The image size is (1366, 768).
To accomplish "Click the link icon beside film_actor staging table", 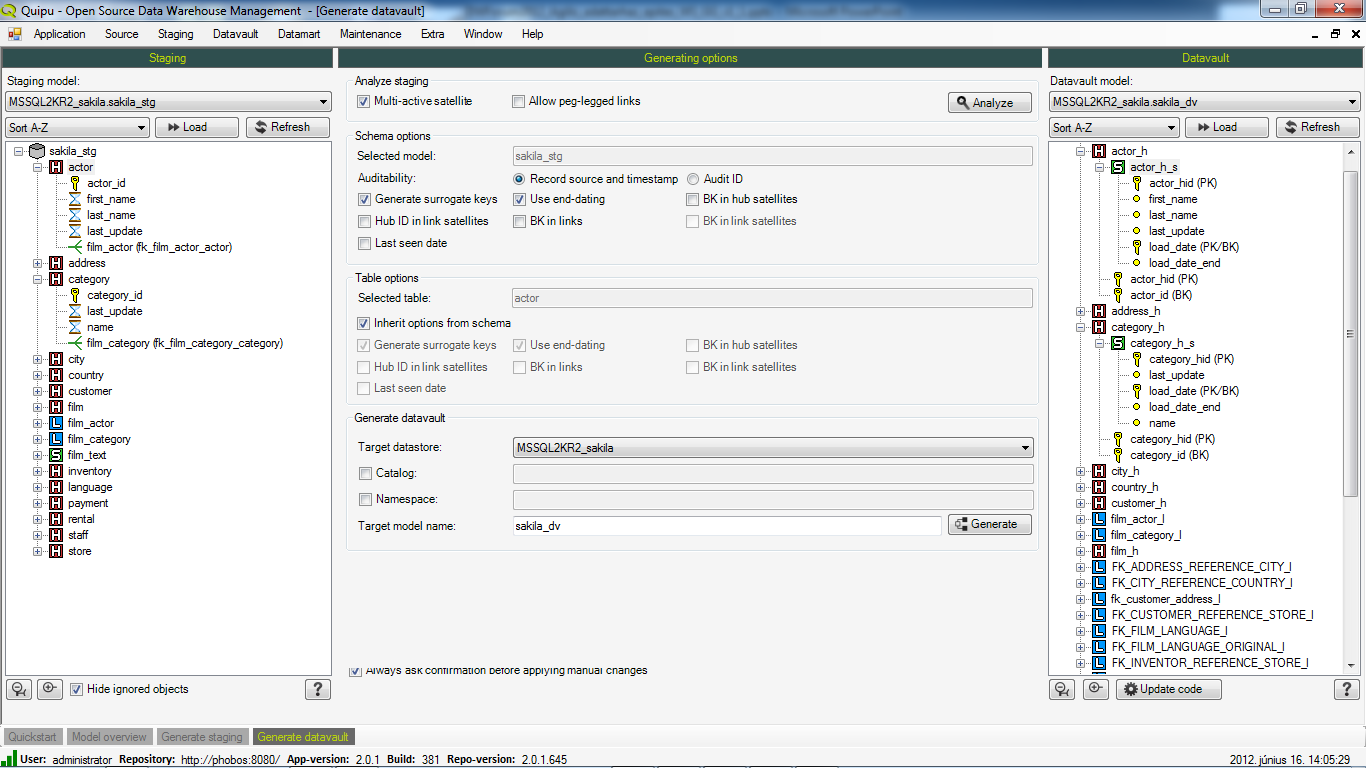I will (x=56, y=423).
